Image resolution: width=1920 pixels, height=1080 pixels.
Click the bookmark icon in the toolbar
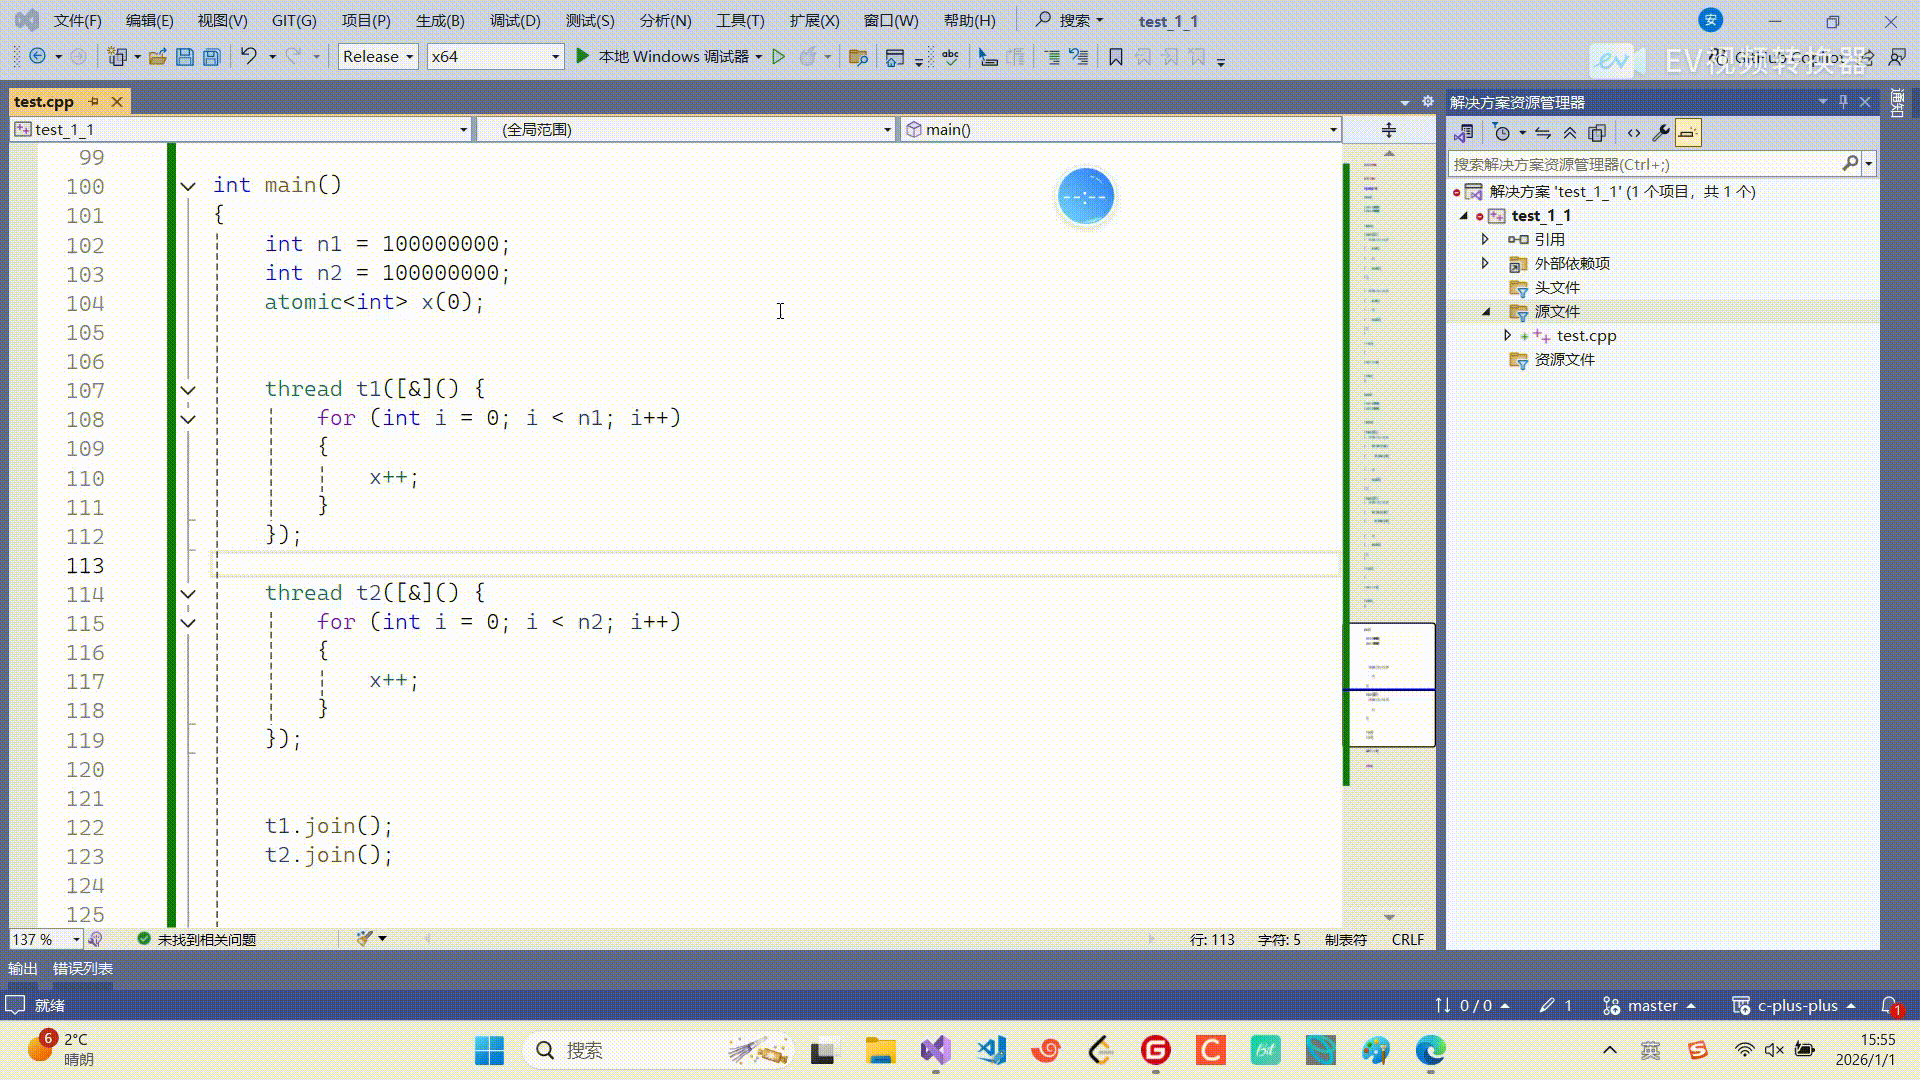point(1116,57)
